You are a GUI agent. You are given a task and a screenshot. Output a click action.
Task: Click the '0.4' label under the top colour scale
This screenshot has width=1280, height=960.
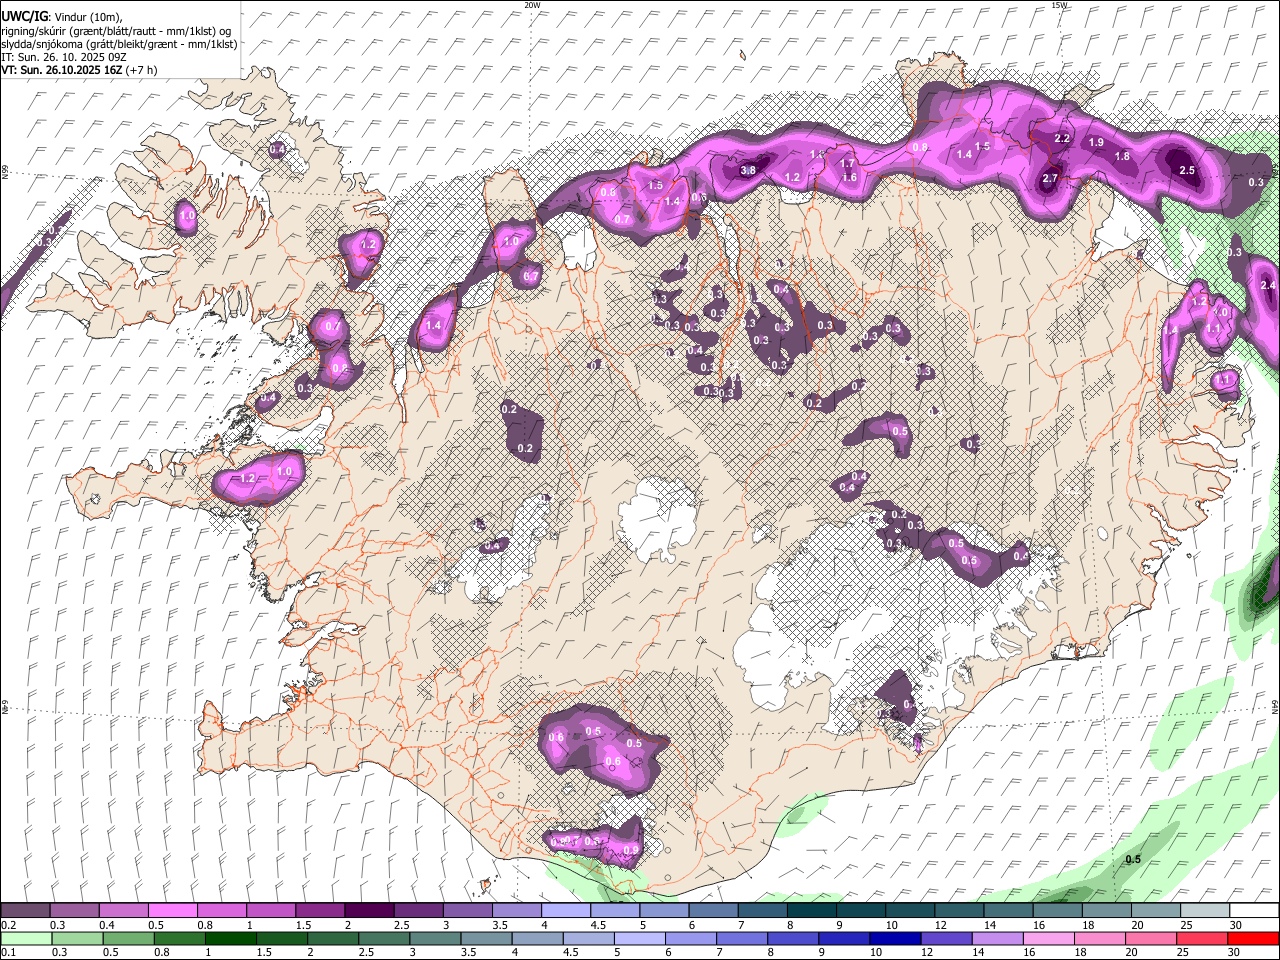tap(107, 925)
